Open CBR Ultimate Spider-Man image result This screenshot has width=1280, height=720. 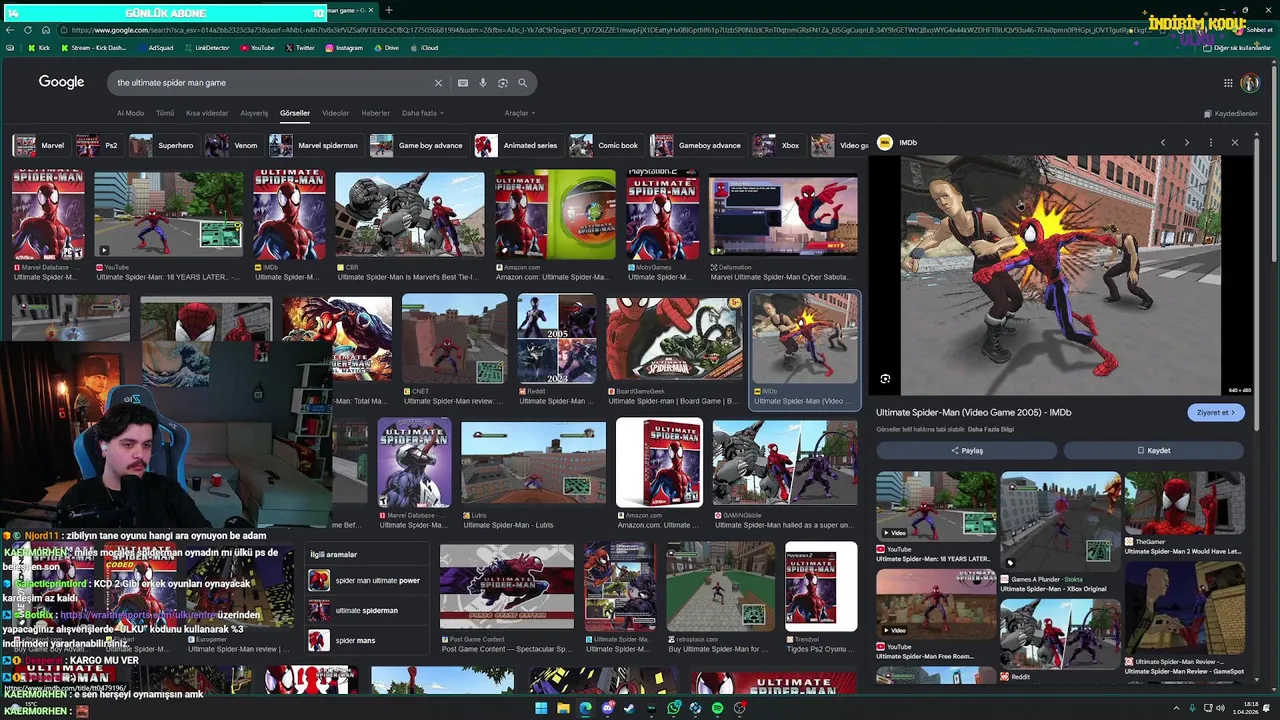tap(410, 226)
